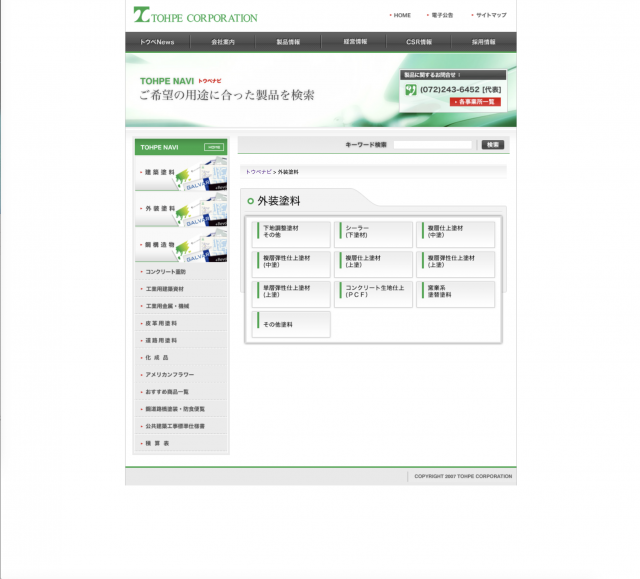
Task: Open the 製品情報 menu item
Action: (288, 42)
